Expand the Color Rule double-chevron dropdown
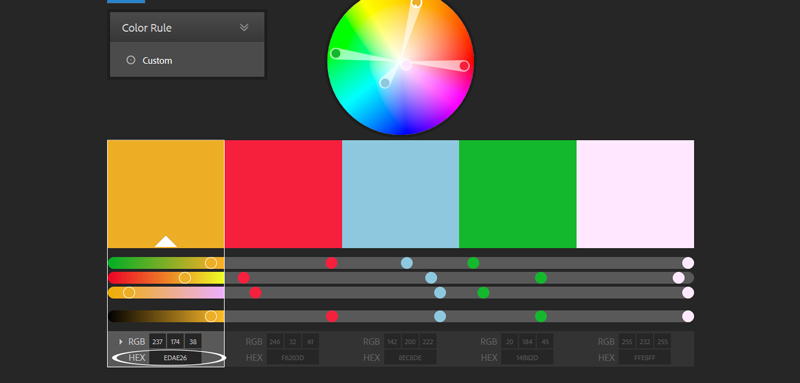Screen dimensions: 800x383 pyautogui.click(x=244, y=28)
